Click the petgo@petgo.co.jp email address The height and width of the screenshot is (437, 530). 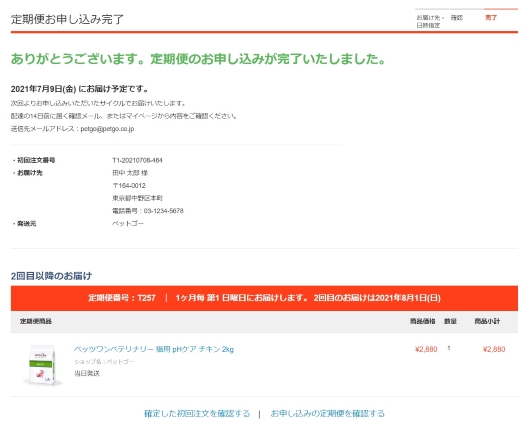pyautogui.click(x=107, y=129)
